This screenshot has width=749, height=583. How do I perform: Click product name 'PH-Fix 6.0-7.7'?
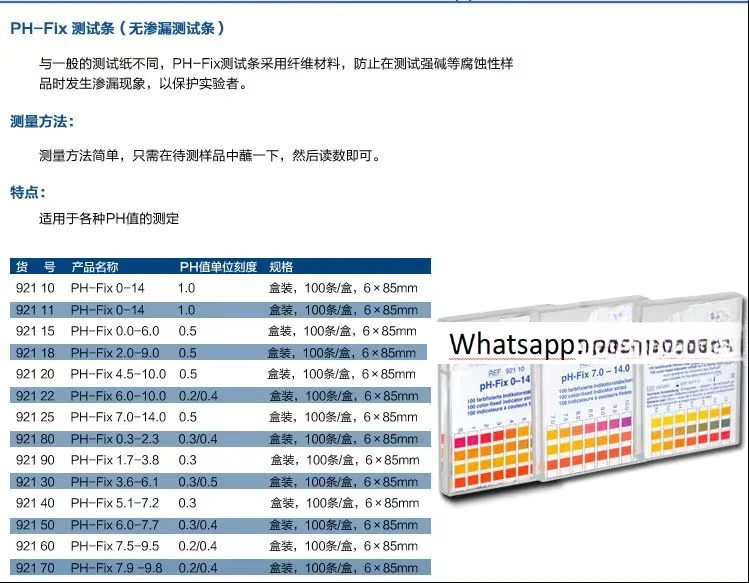[115, 525]
